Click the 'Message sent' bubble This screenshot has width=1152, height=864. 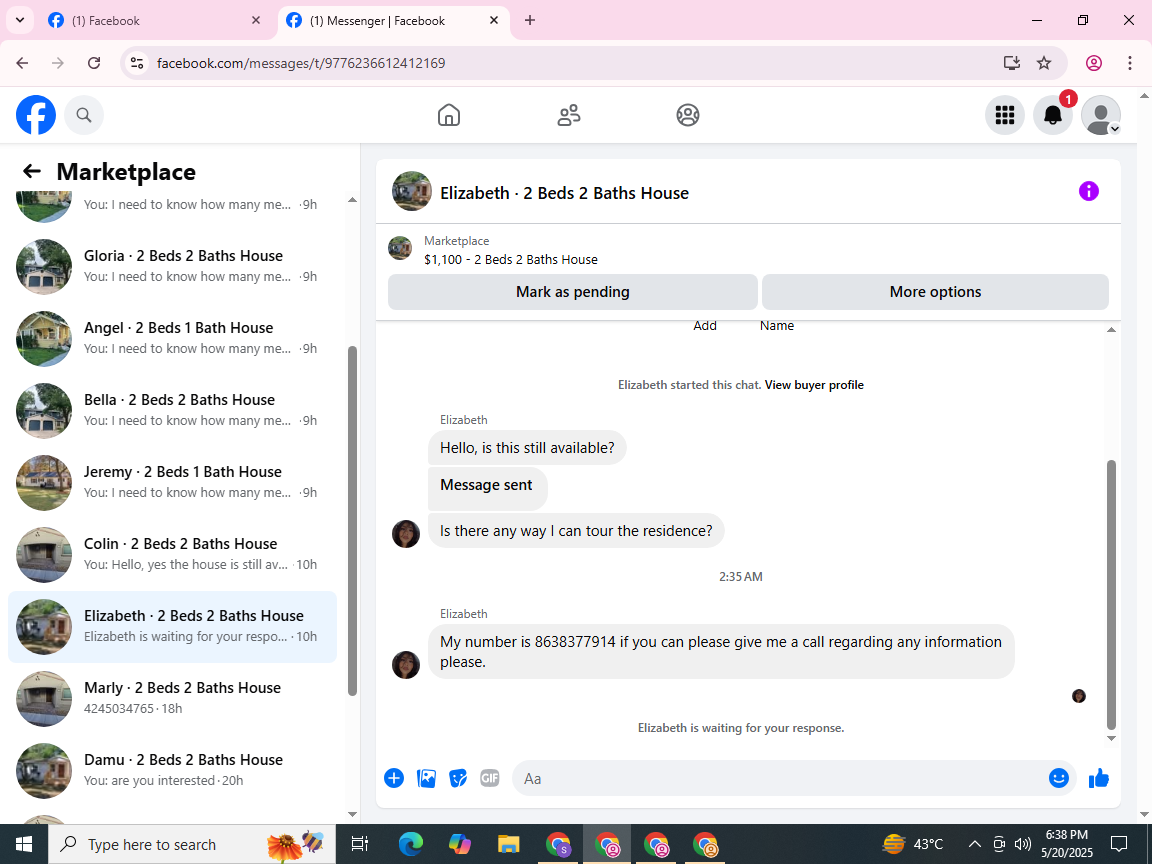click(487, 487)
